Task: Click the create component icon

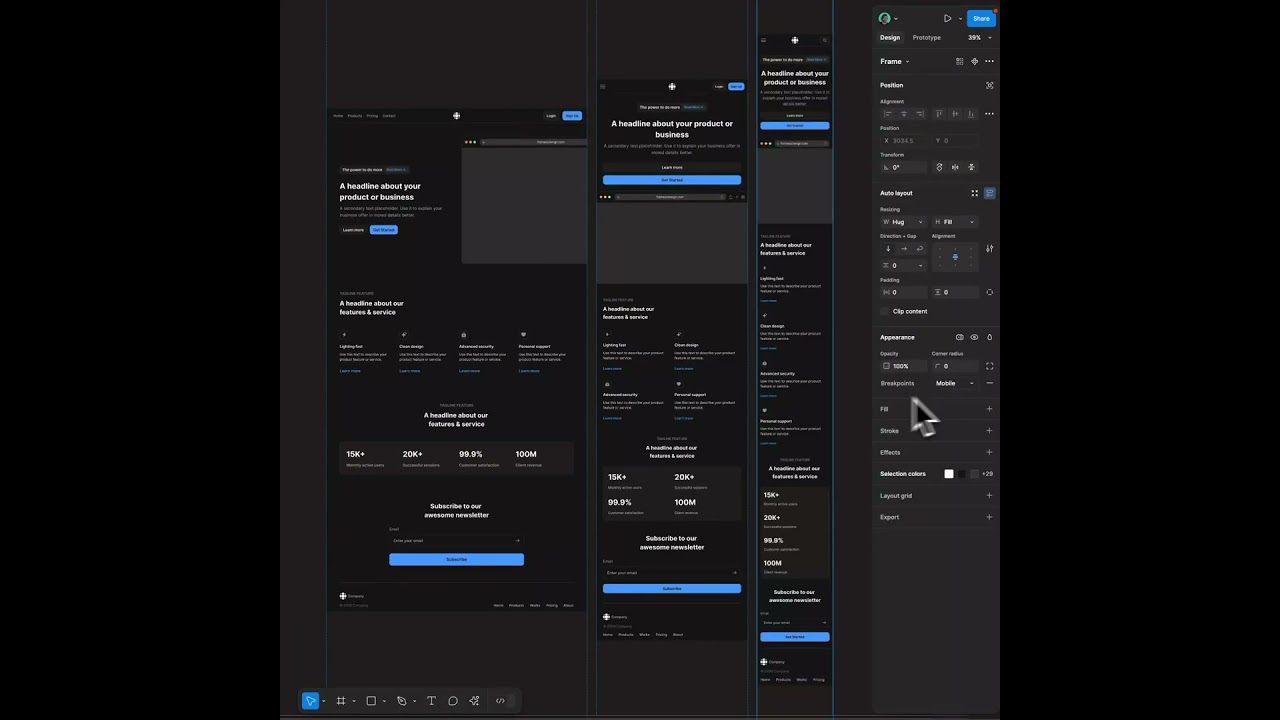Action: 974,61
